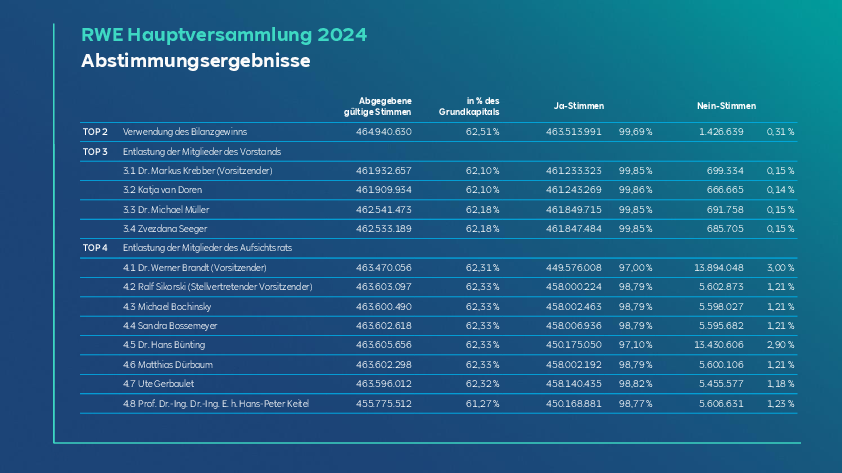842x473 pixels.
Task: Click the value 463.600.490
Action: coord(383,307)
